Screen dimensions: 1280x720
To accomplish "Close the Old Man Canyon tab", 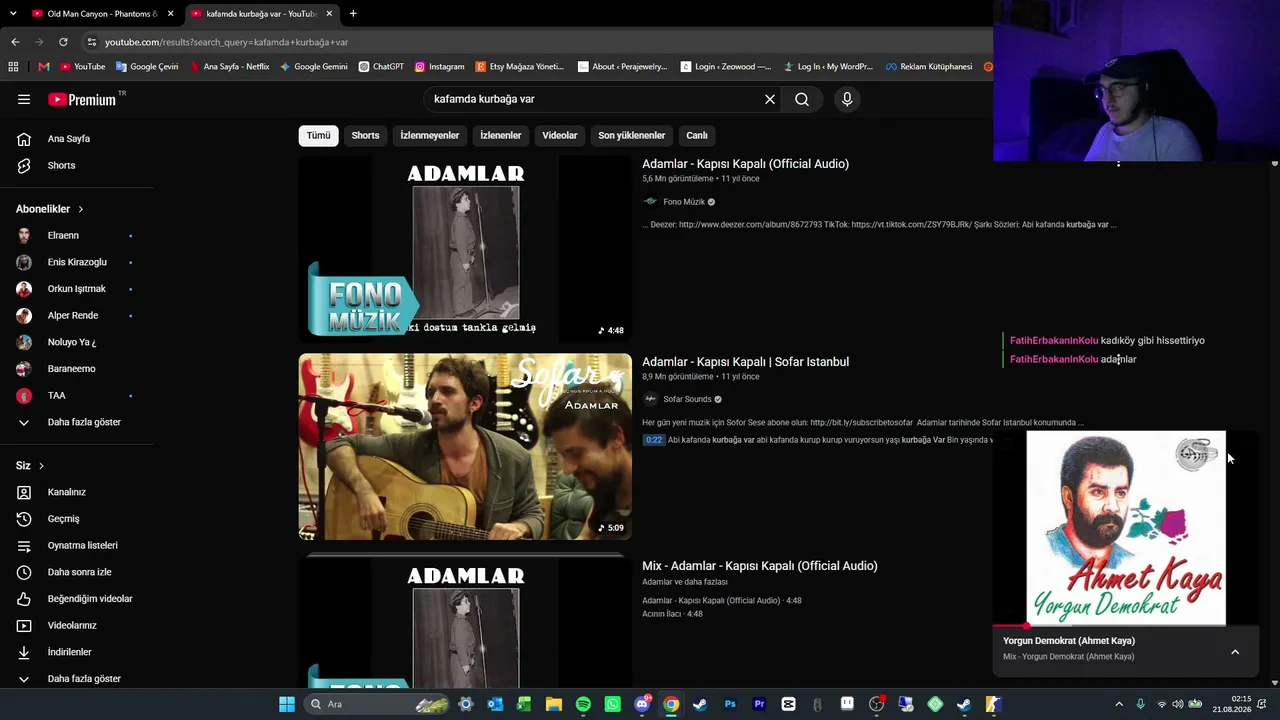I will pyautogui.click(x=171, y=14).
